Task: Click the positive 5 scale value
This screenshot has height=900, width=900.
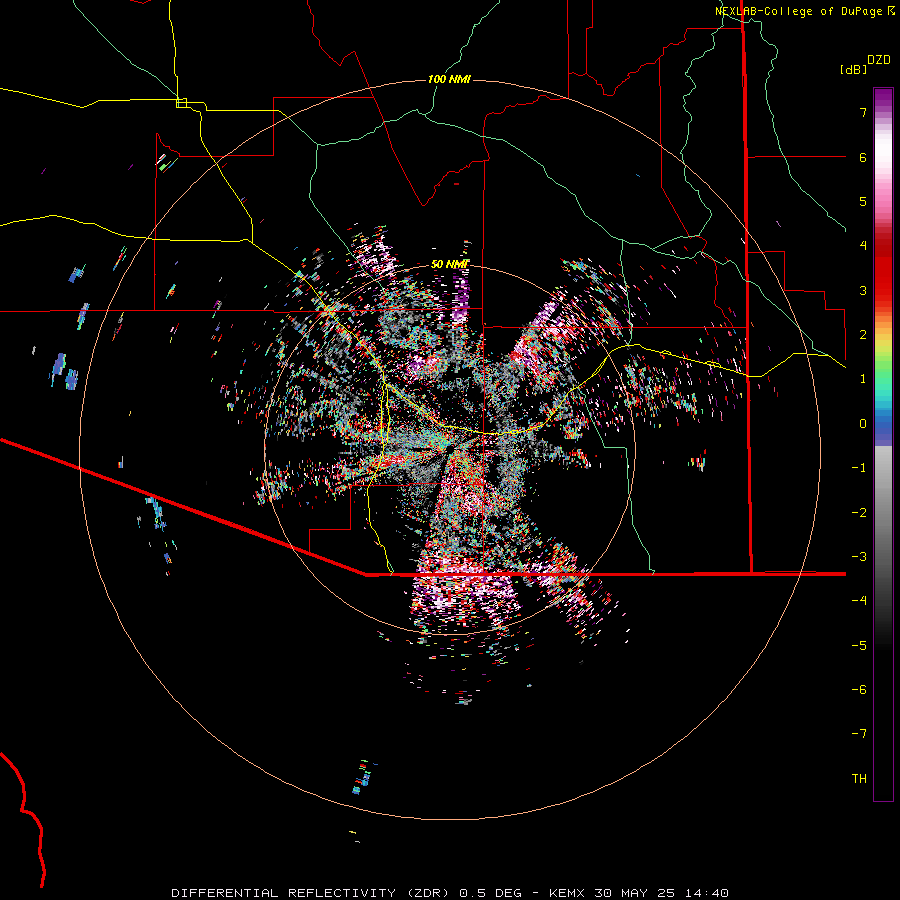Action: (863, 201)
